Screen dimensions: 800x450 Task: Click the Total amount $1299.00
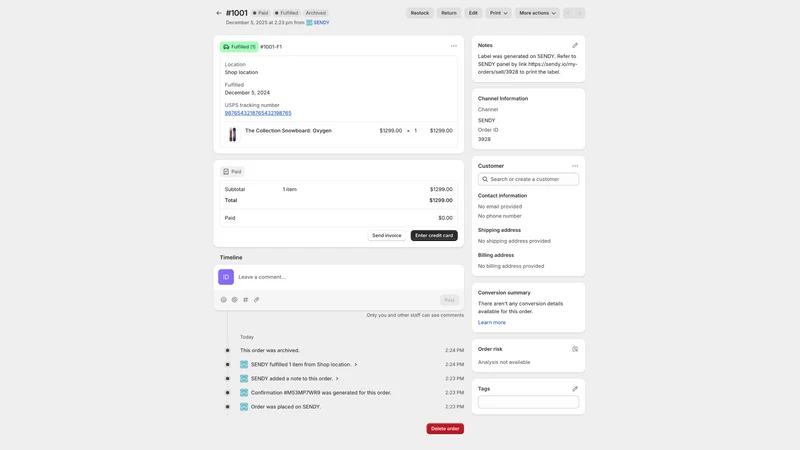(441, 201)
